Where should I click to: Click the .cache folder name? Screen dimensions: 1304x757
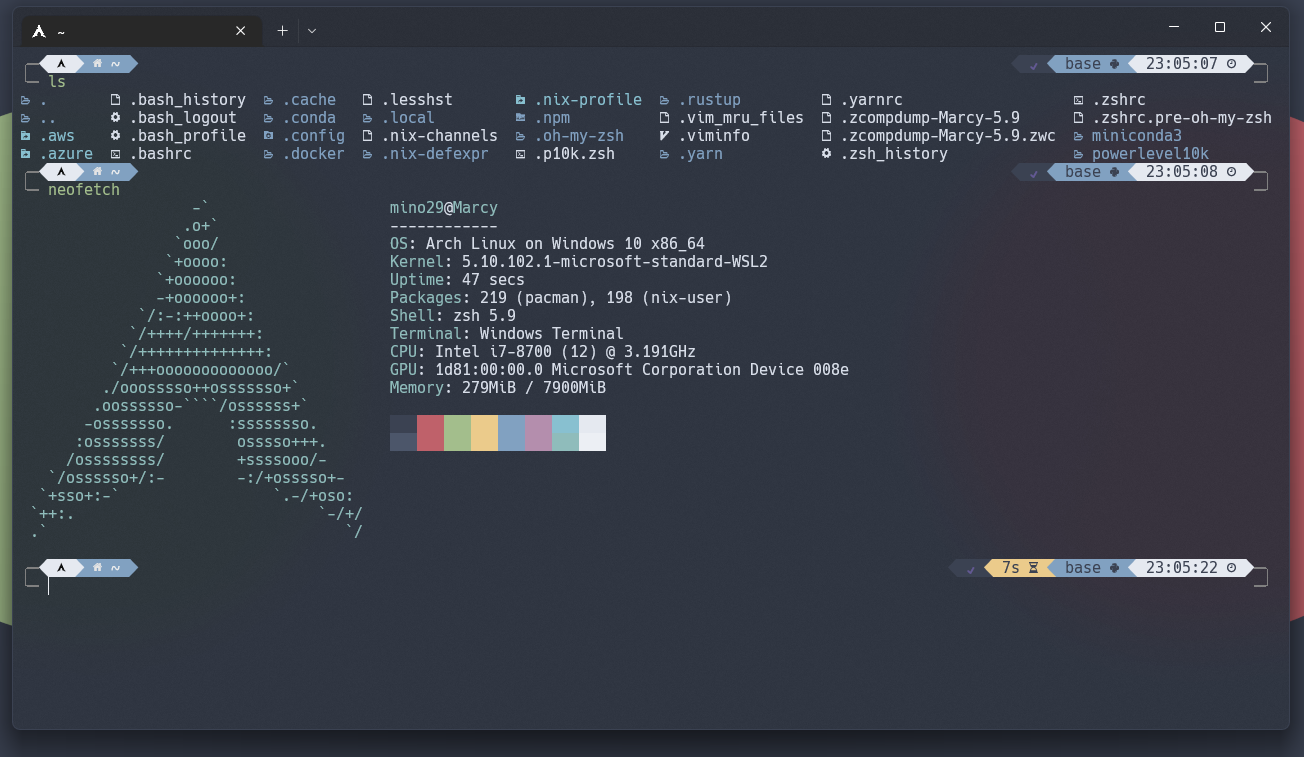[309, 100]
